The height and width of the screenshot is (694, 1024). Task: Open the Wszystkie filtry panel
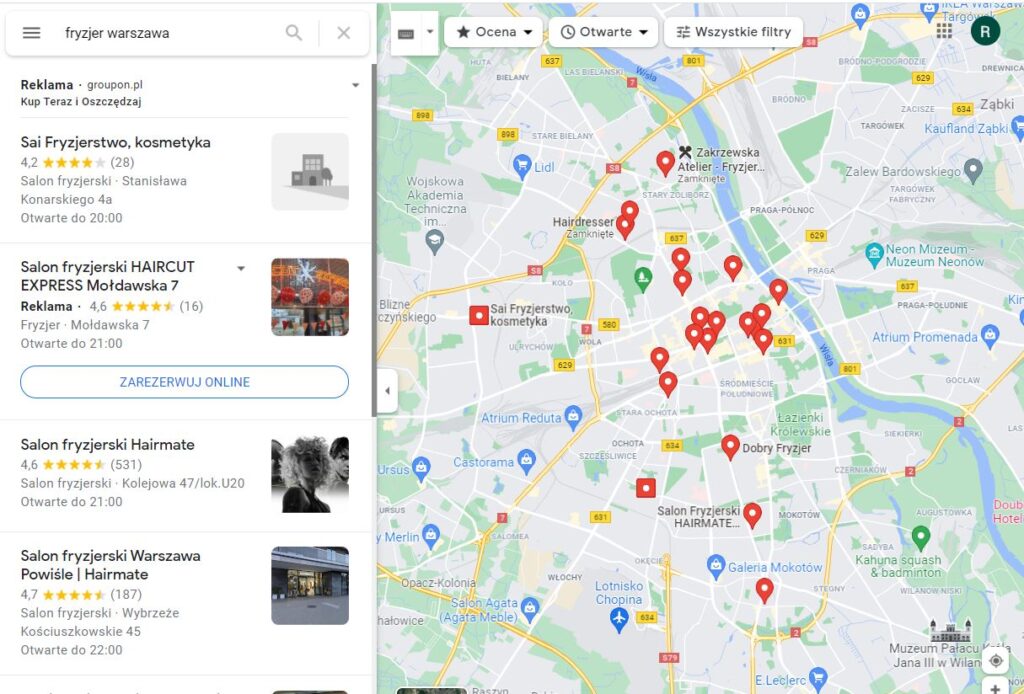point(734,32)
